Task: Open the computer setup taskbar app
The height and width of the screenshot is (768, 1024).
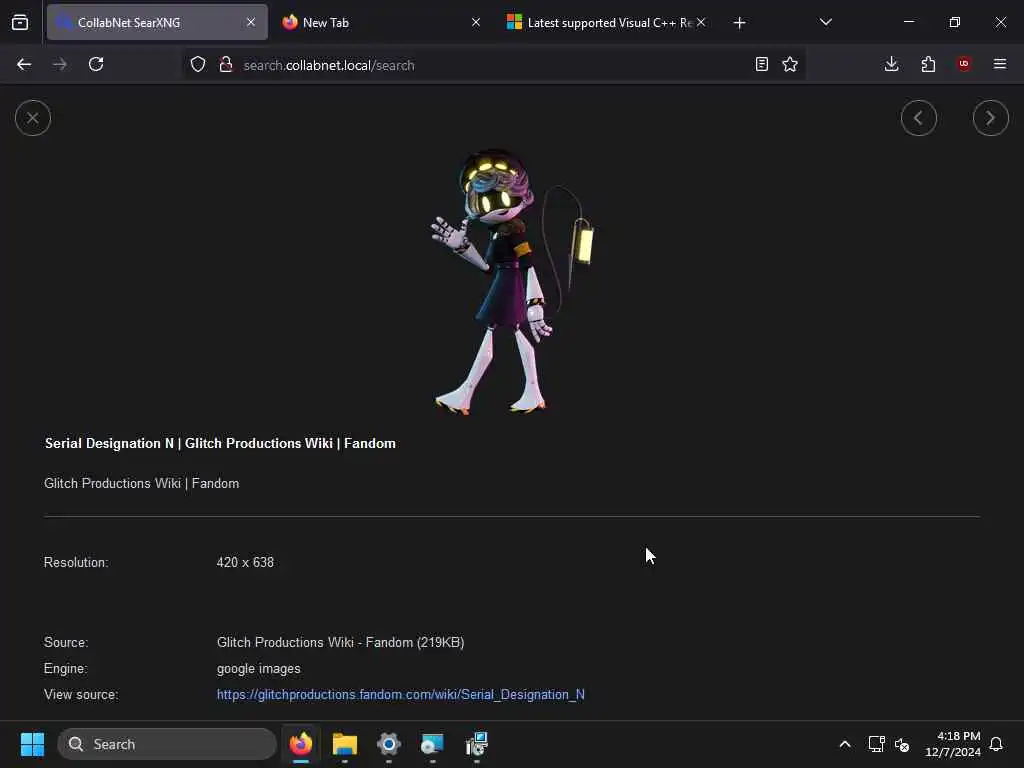Action: tap(476, 744)
